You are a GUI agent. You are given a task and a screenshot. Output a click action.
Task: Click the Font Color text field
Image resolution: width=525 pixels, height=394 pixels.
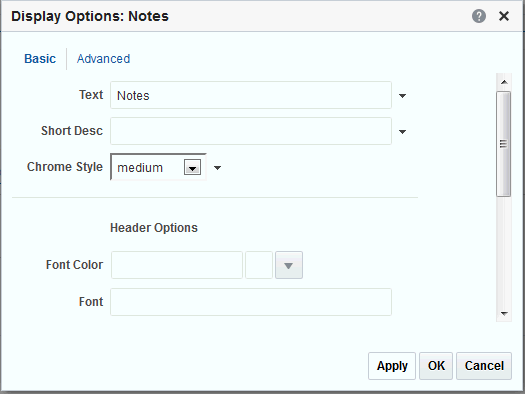pos(177,265)
